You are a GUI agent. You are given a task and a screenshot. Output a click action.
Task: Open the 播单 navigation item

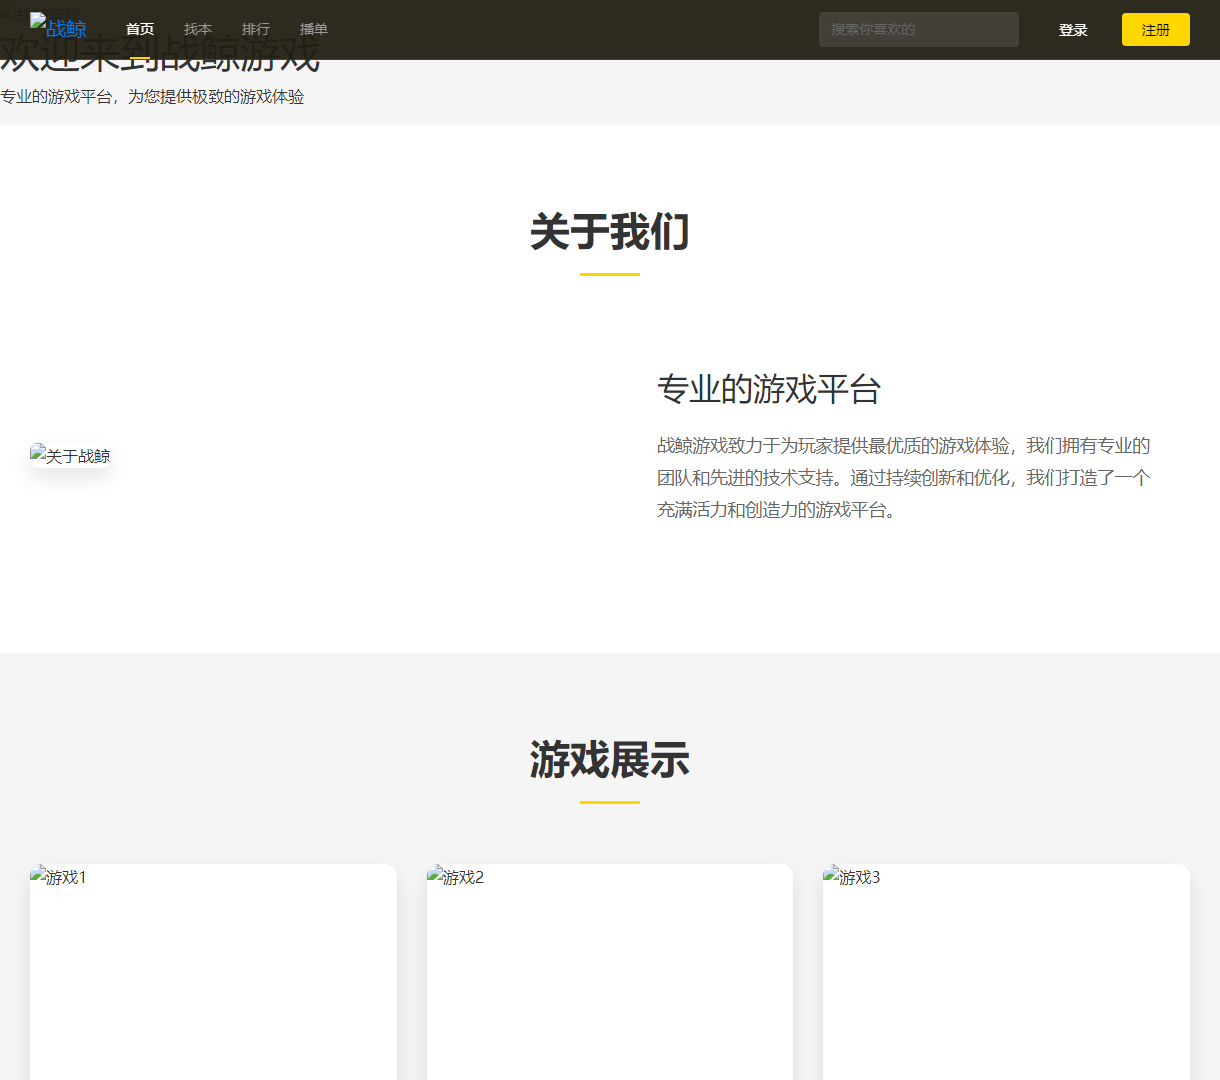pyautogui.click(x=314, y=29)
